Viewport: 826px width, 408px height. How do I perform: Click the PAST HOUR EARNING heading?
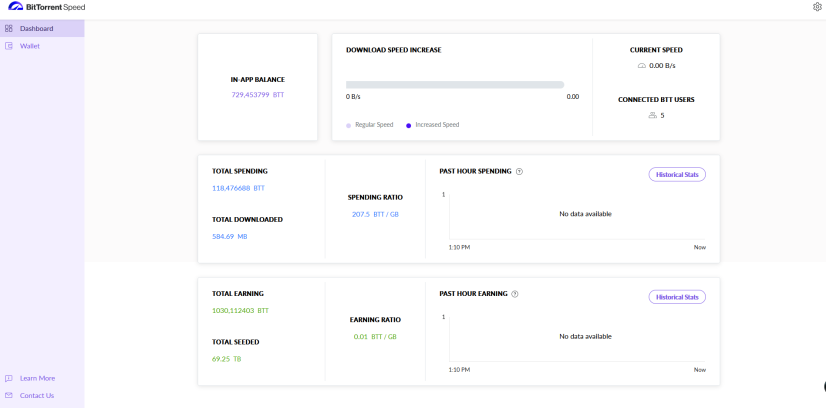coord(473,294)
